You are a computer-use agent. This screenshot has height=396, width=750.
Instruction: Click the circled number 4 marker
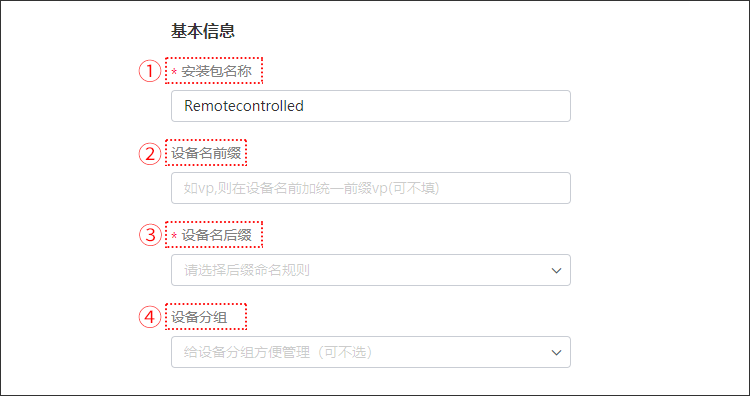coord(150,317)
